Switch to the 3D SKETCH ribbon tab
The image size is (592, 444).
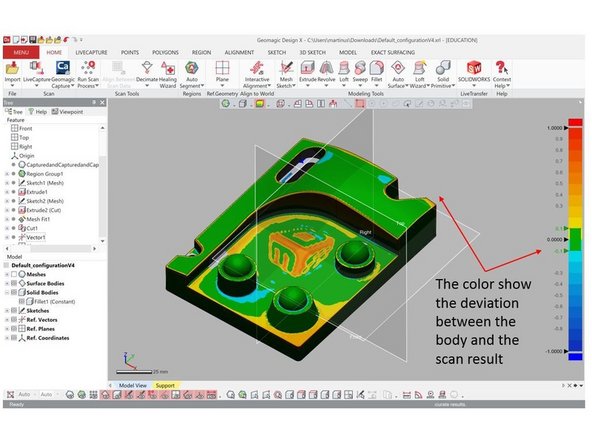tap(313, 52)
